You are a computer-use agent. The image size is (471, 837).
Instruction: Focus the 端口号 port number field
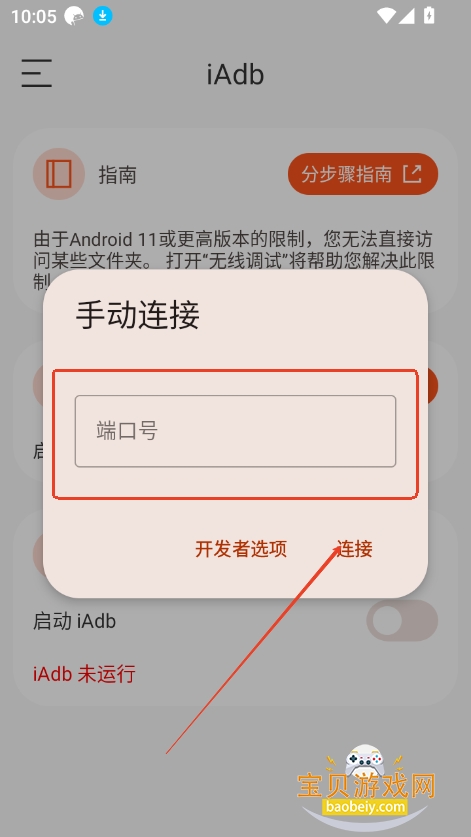click(236, 431)
